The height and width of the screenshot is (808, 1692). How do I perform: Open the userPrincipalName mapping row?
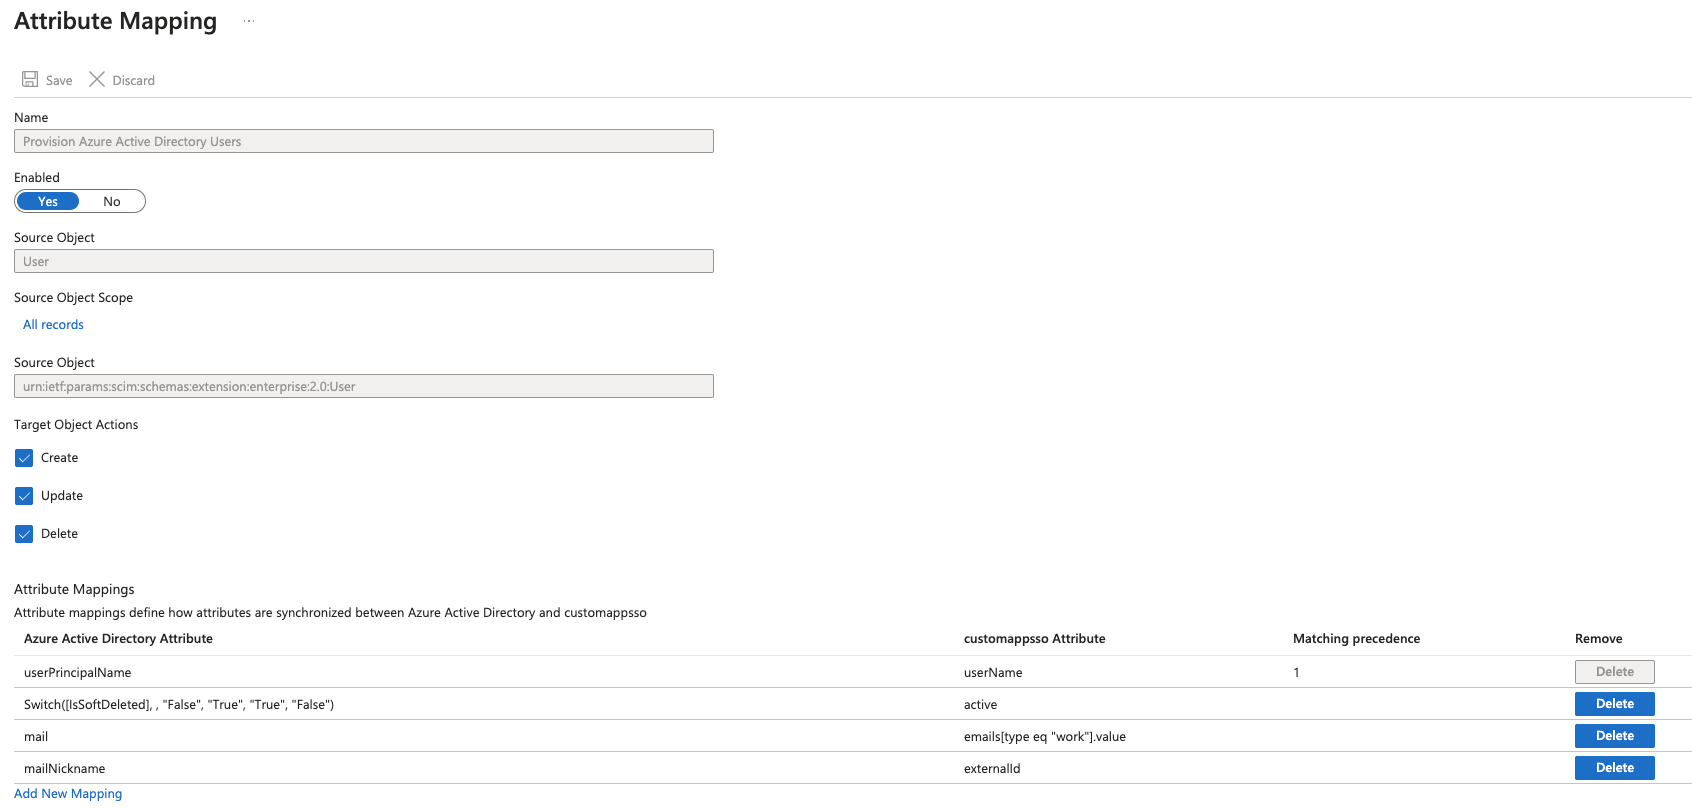(x=78, y=673)
